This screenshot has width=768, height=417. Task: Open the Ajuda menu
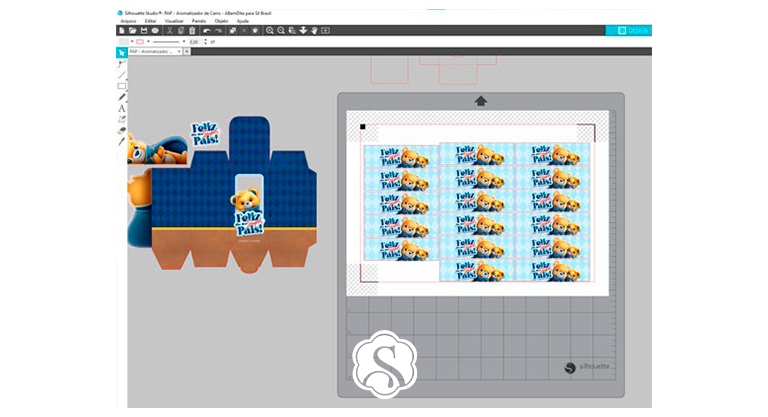coord(242,22)
